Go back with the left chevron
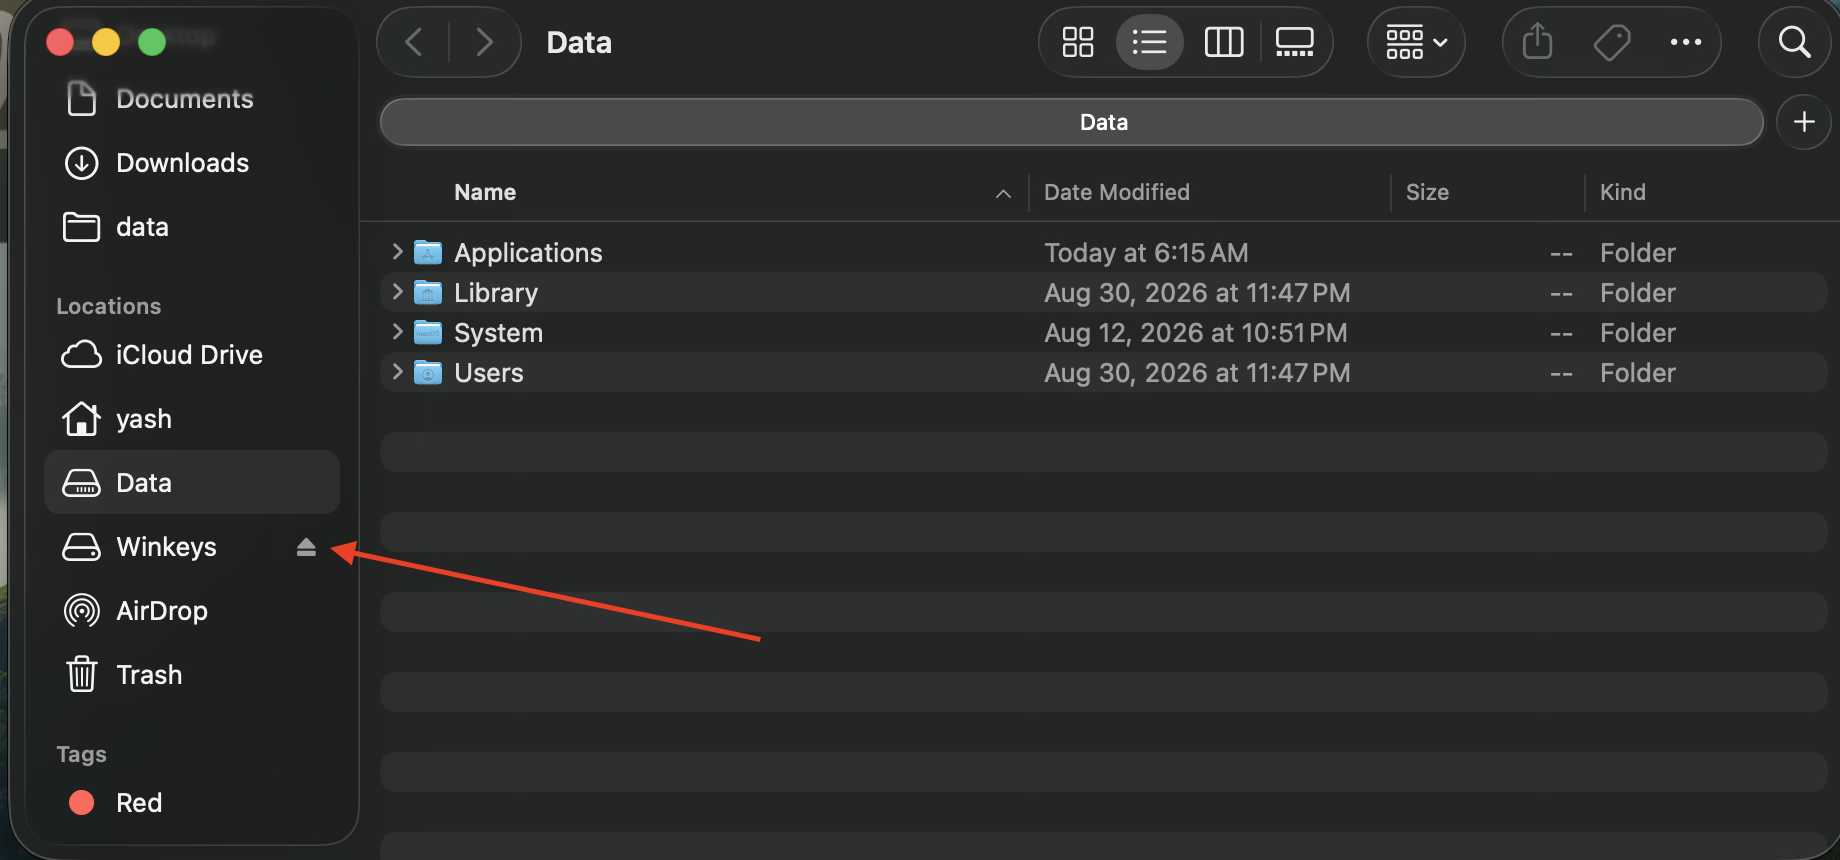Viewport: 1840px width, 860px height. 413,42
